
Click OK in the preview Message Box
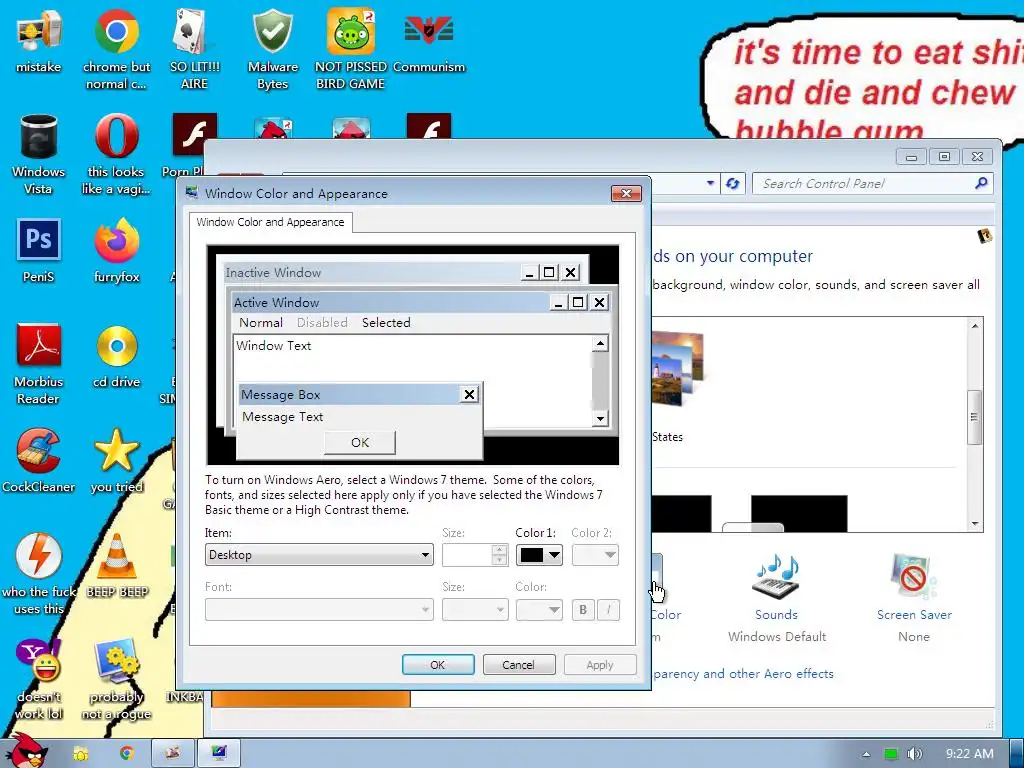360,442
